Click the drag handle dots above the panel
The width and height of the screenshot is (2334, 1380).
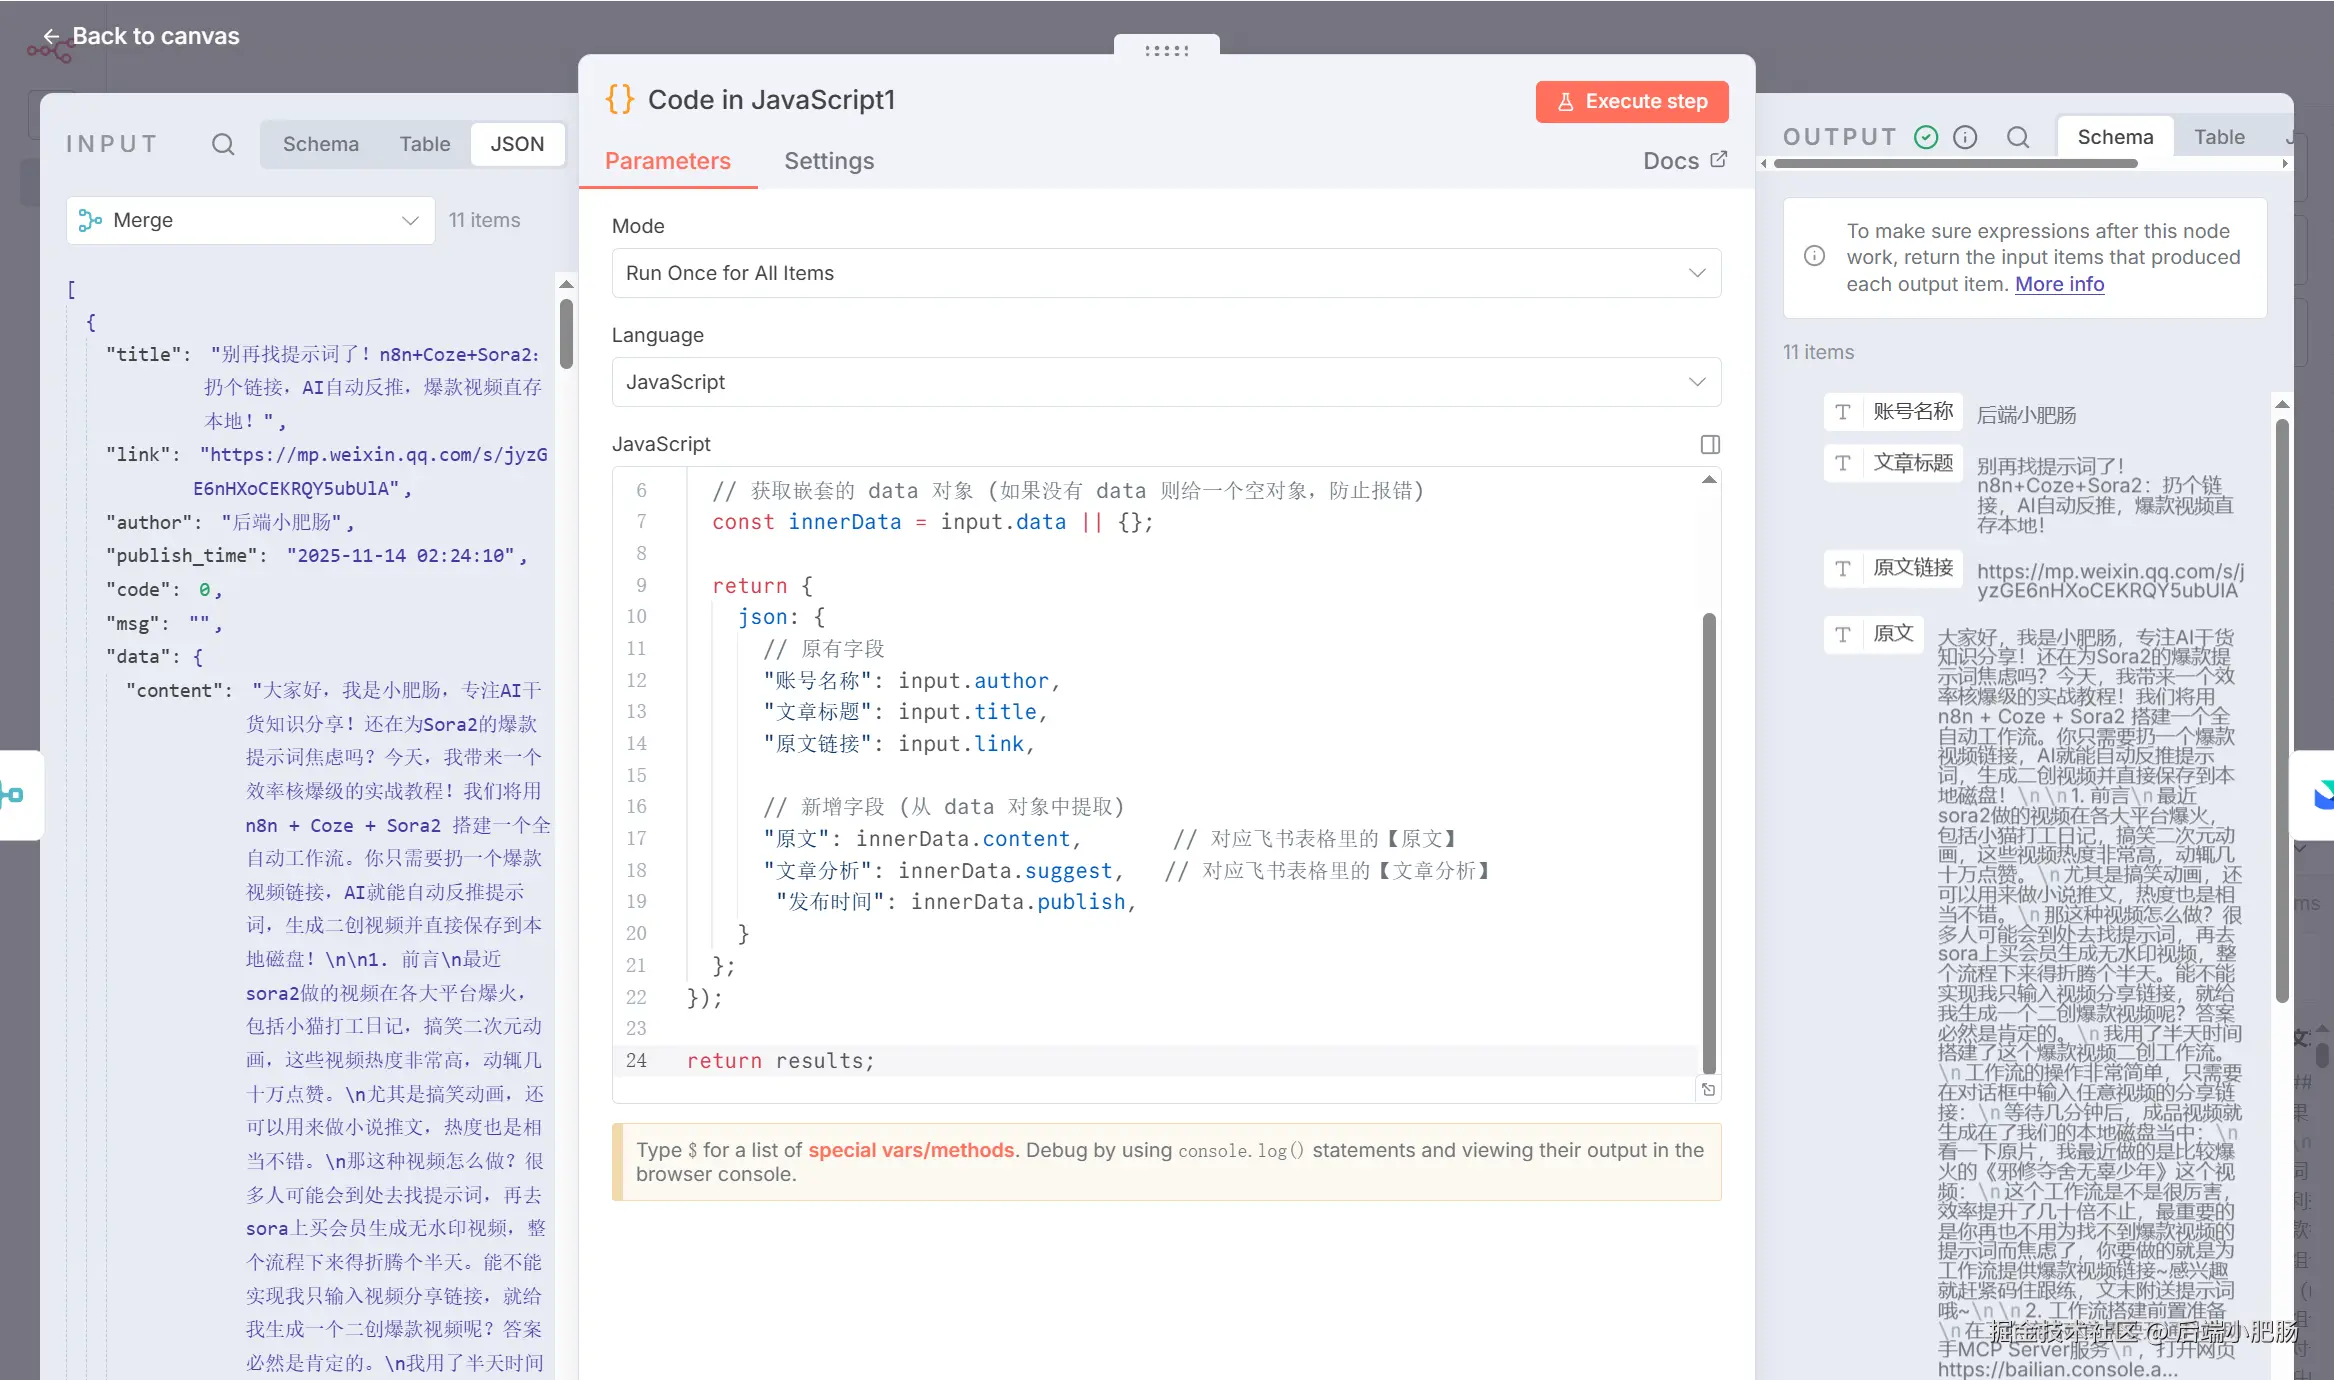1166,50
